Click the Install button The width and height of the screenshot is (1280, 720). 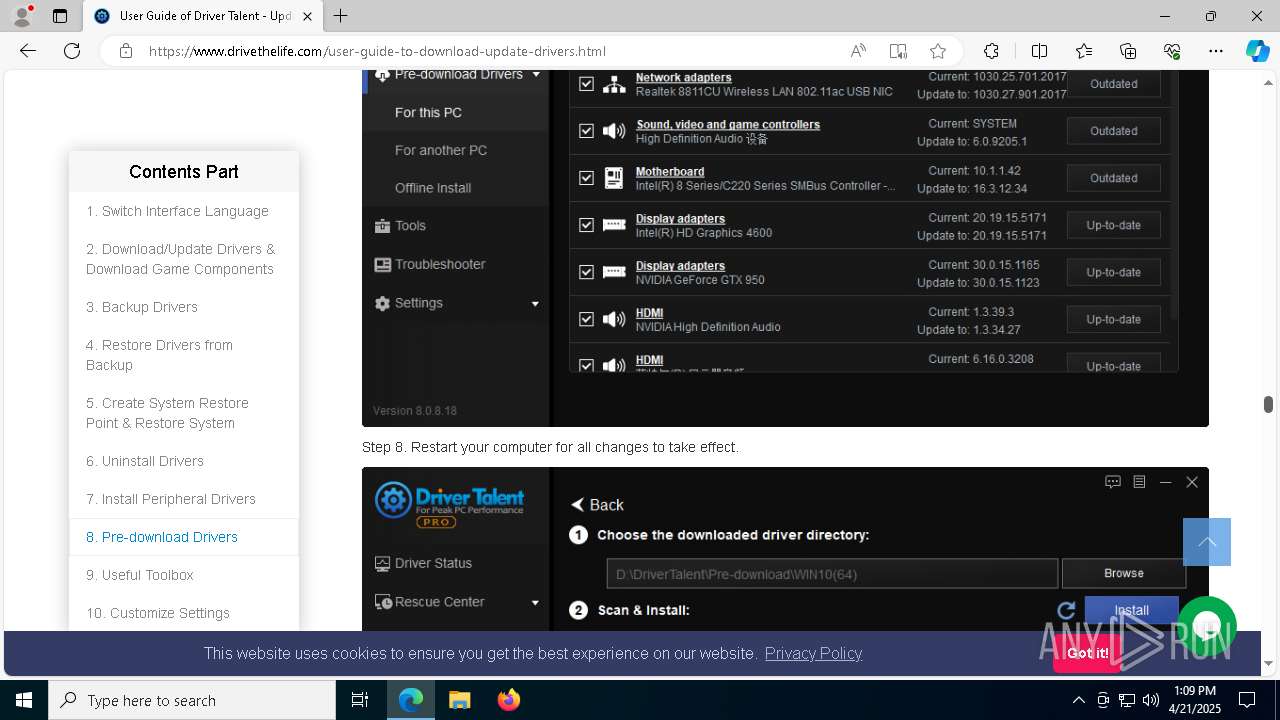coord(1131,610)
